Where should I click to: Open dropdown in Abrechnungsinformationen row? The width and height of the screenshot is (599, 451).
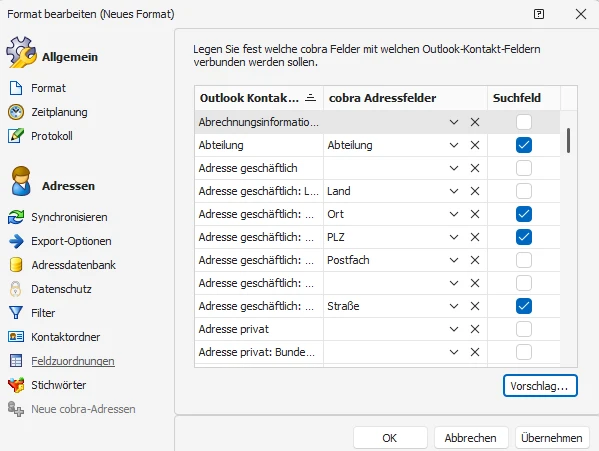pos(454,122)
